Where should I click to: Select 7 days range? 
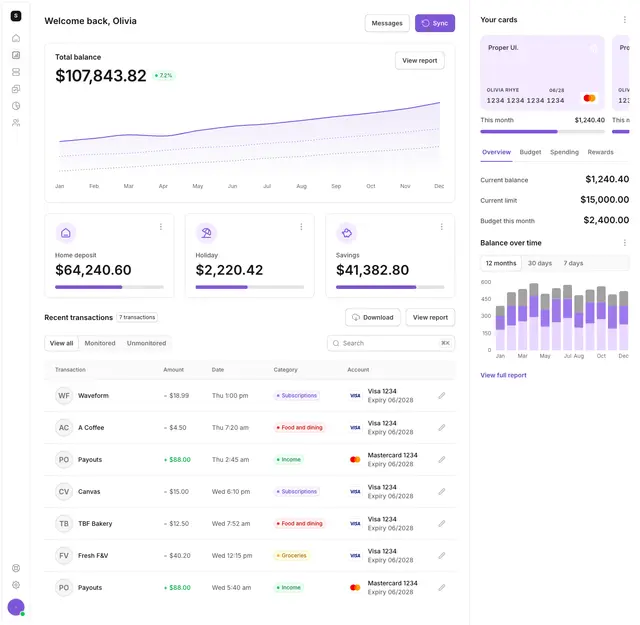click(573, 263)
